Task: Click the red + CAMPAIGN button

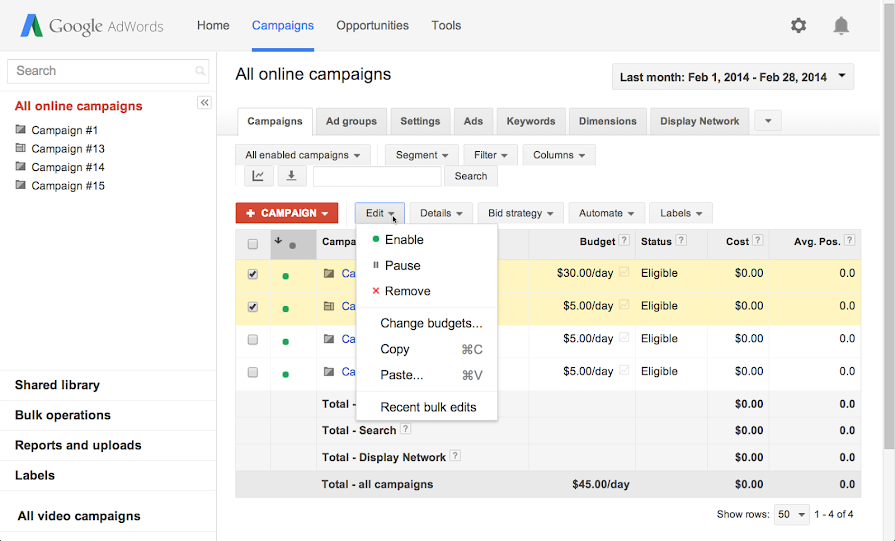Action: (287, 213)
